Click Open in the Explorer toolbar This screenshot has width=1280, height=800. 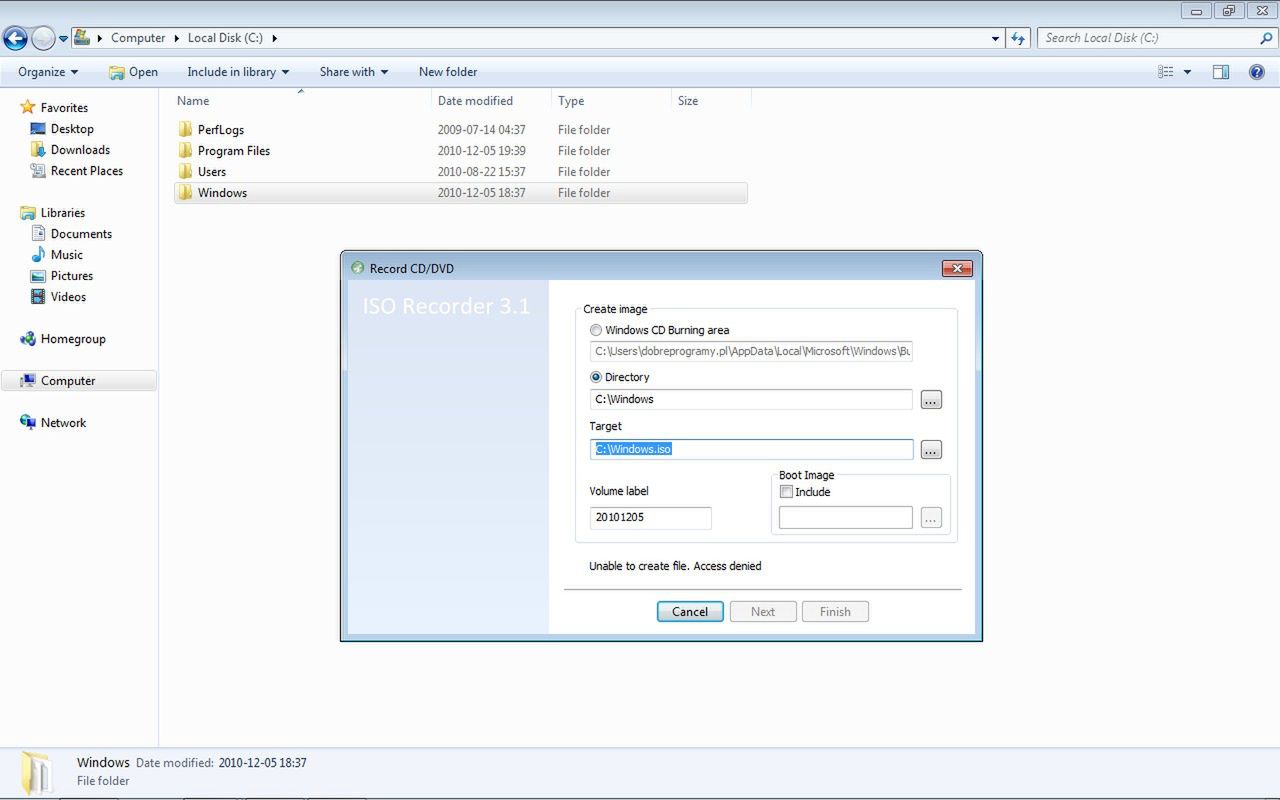(133, 72)
